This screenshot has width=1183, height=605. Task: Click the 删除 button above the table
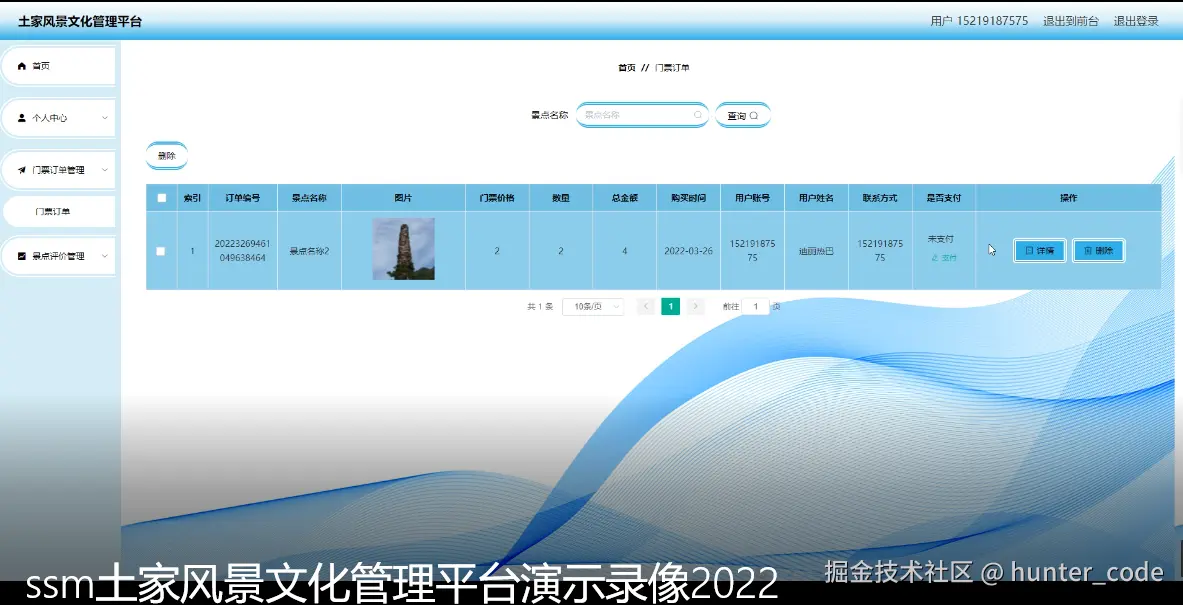[167, 156]
